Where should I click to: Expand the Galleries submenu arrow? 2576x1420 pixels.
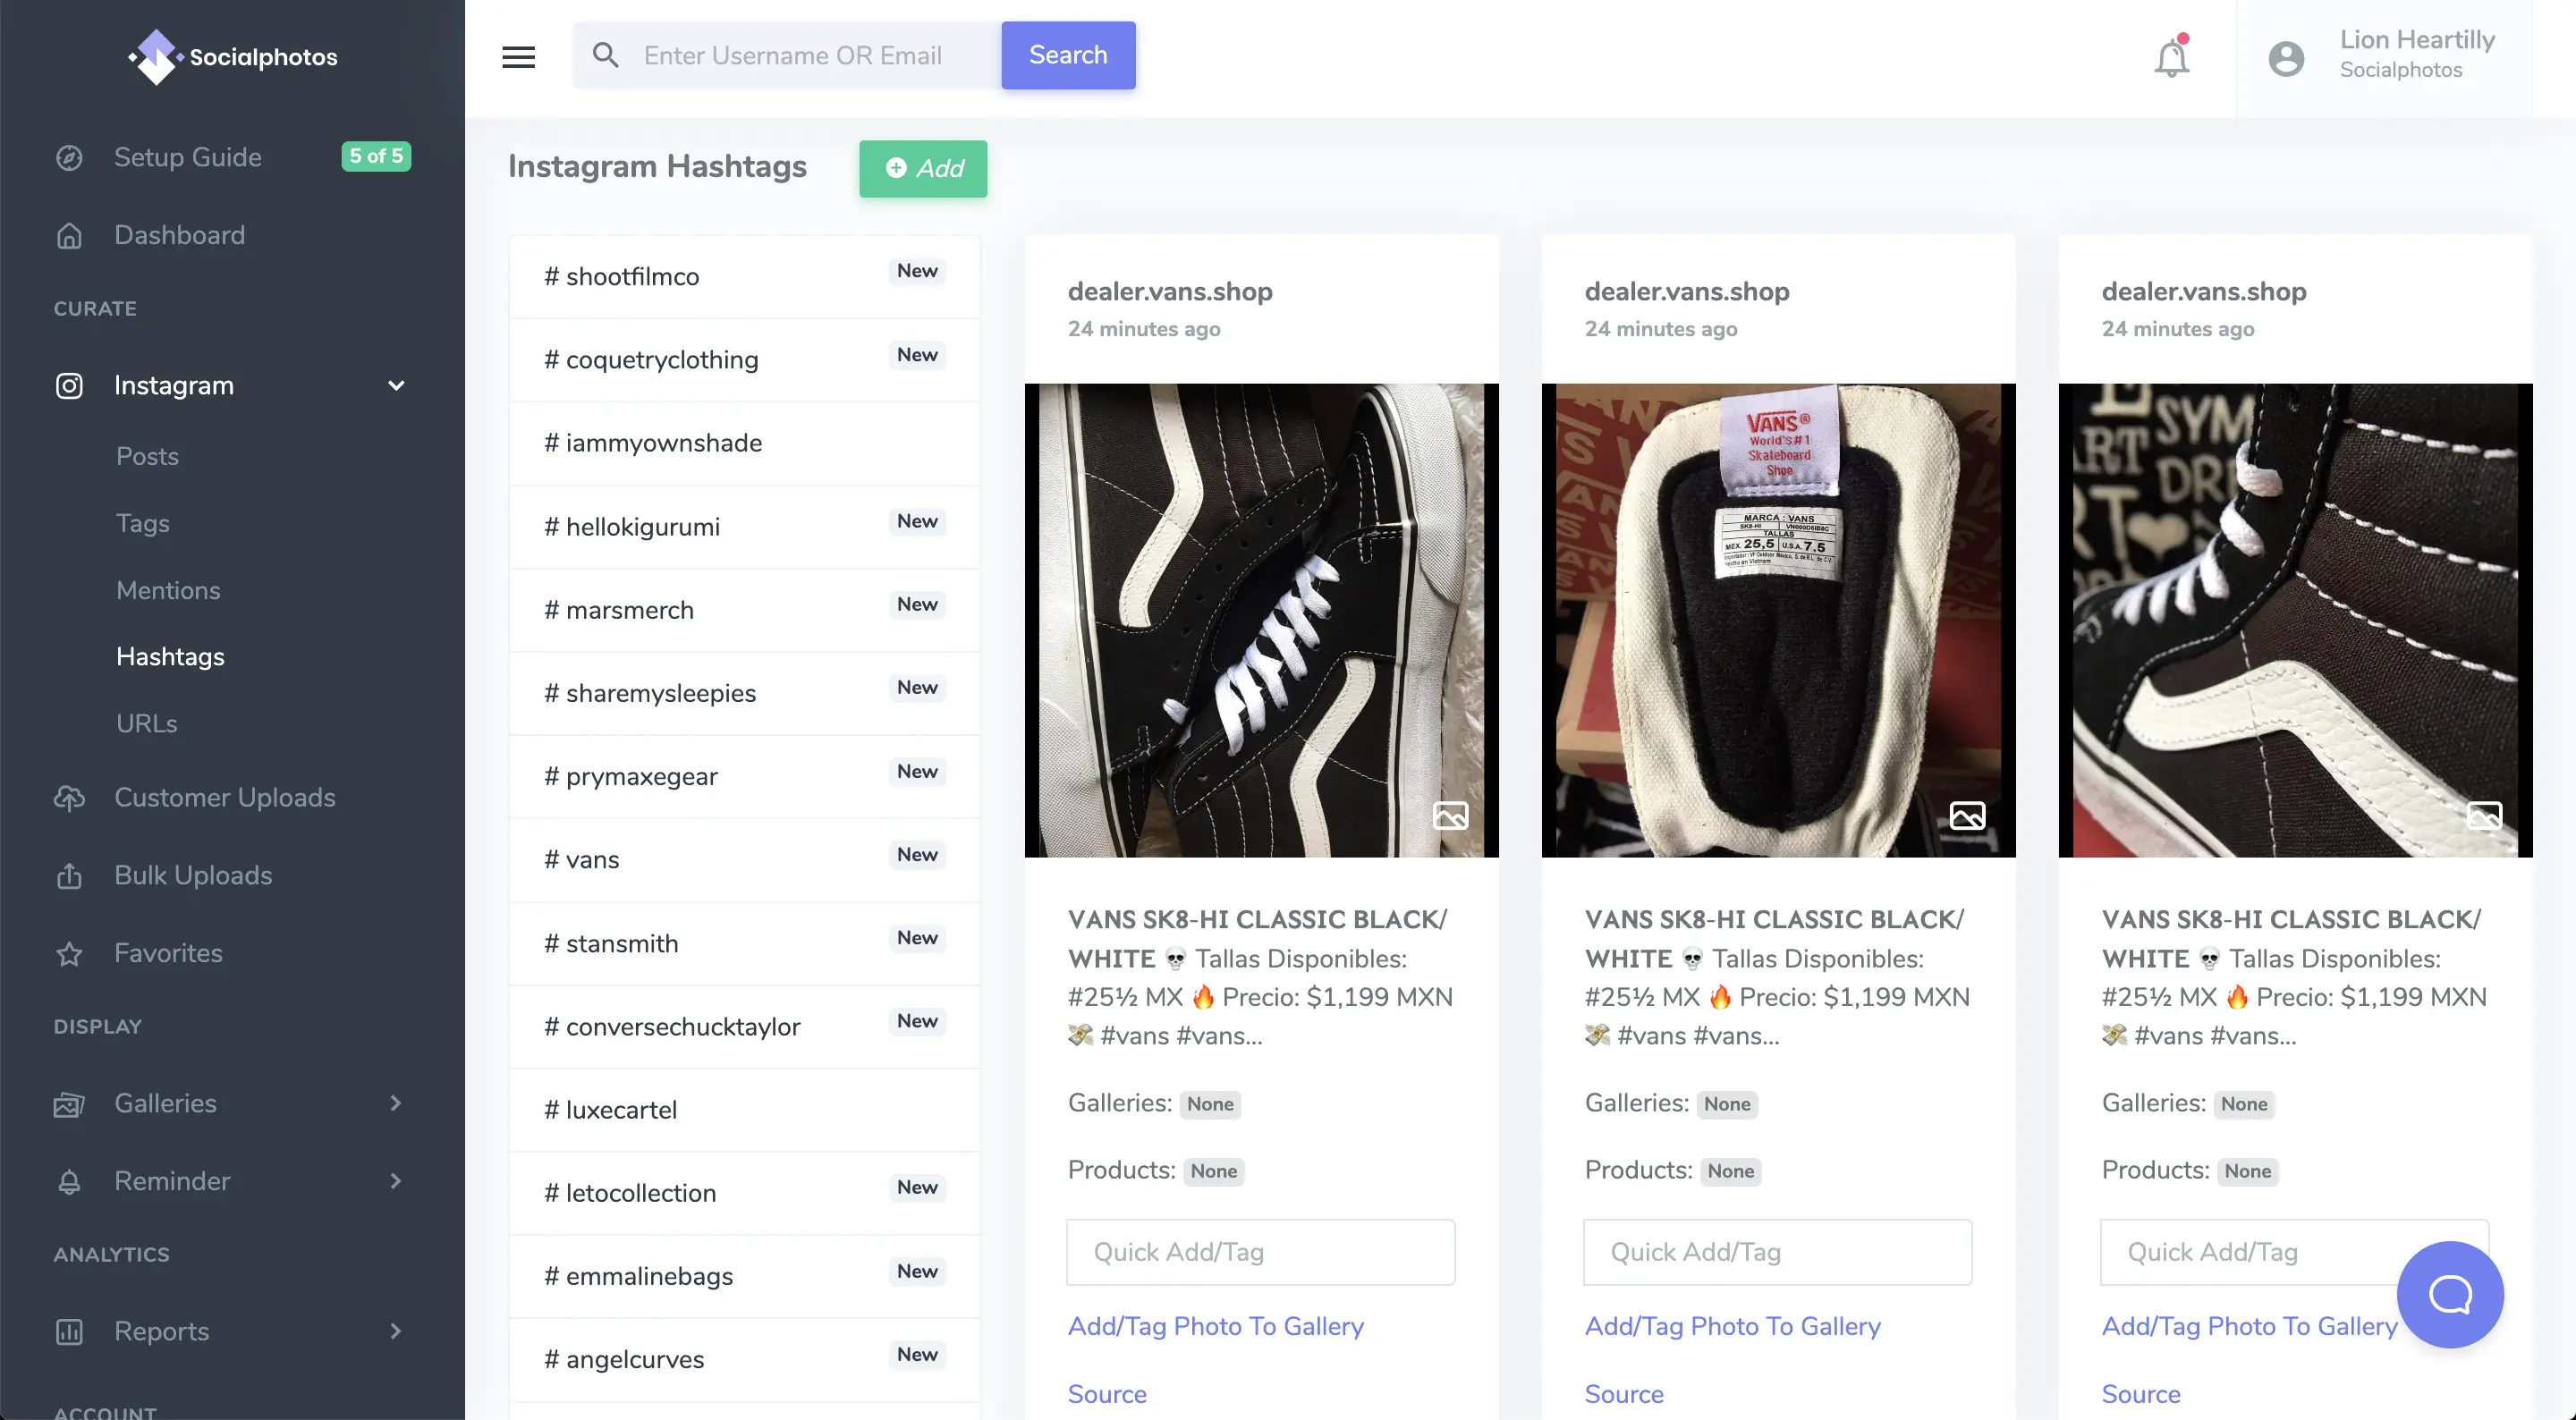pyautogui.click(x=396, y=1103)
